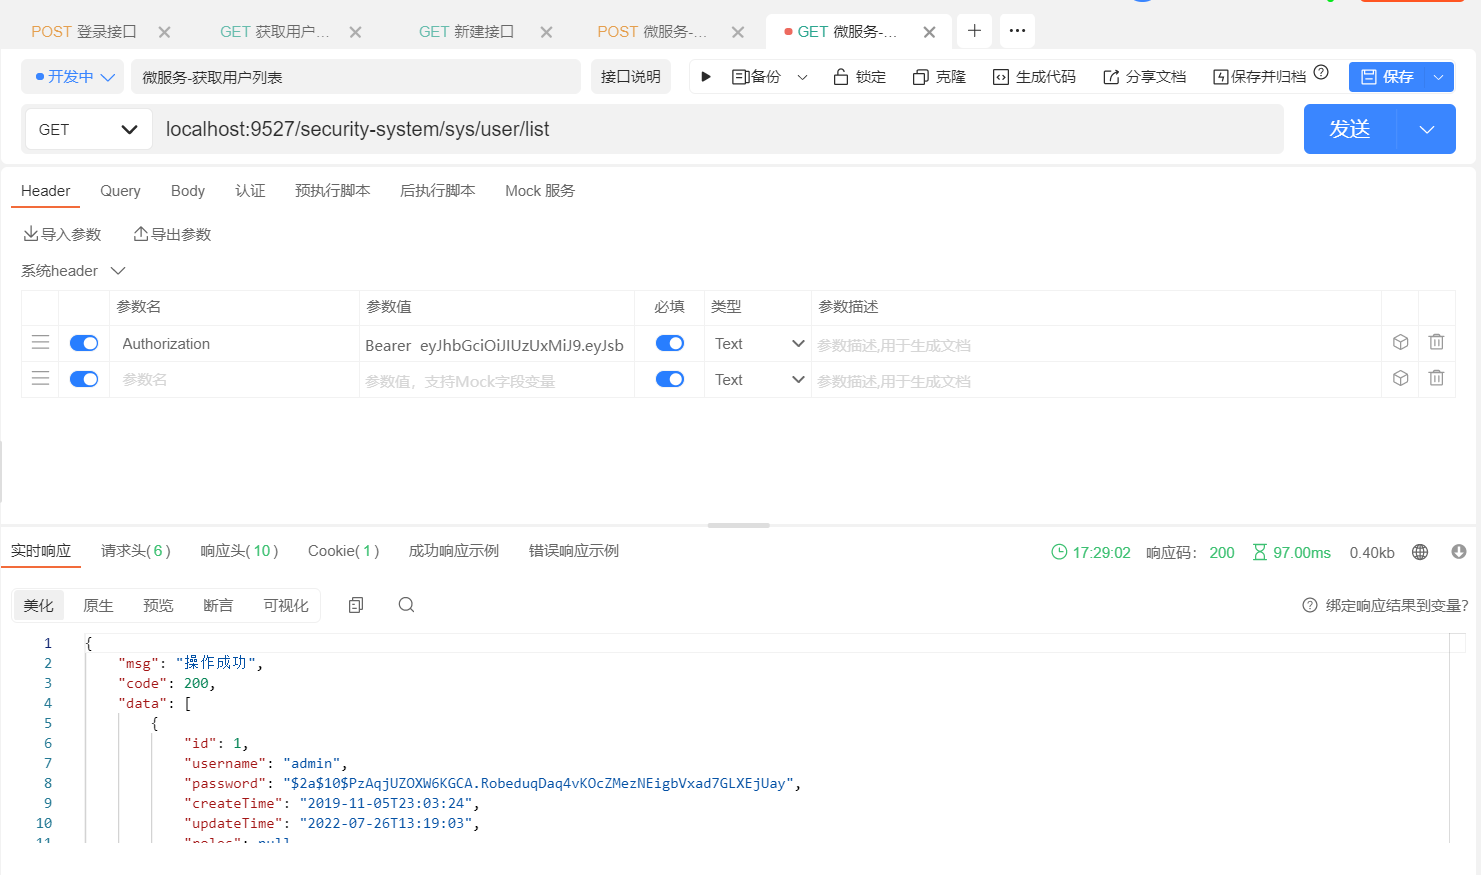Click the lock (锁定) icon
The image size is (1481, 875).
pyautogui.click(x=841, y=77)
